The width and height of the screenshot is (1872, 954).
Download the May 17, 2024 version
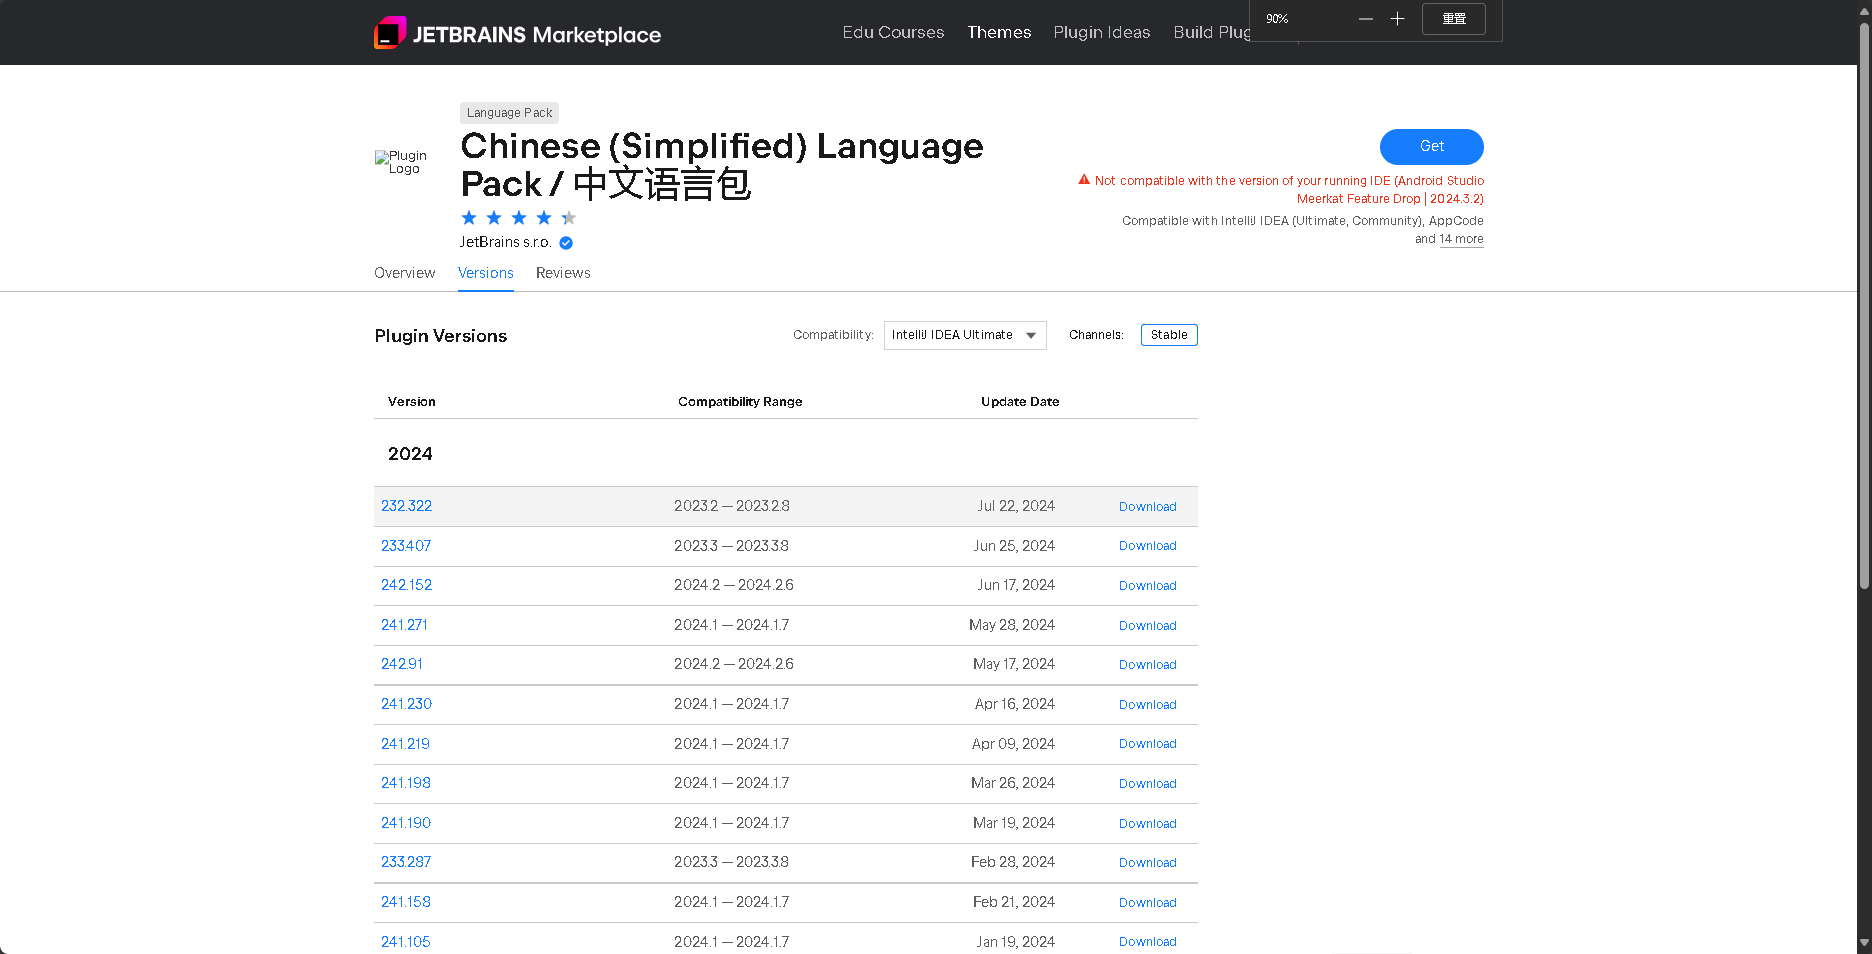point(1147,665)
